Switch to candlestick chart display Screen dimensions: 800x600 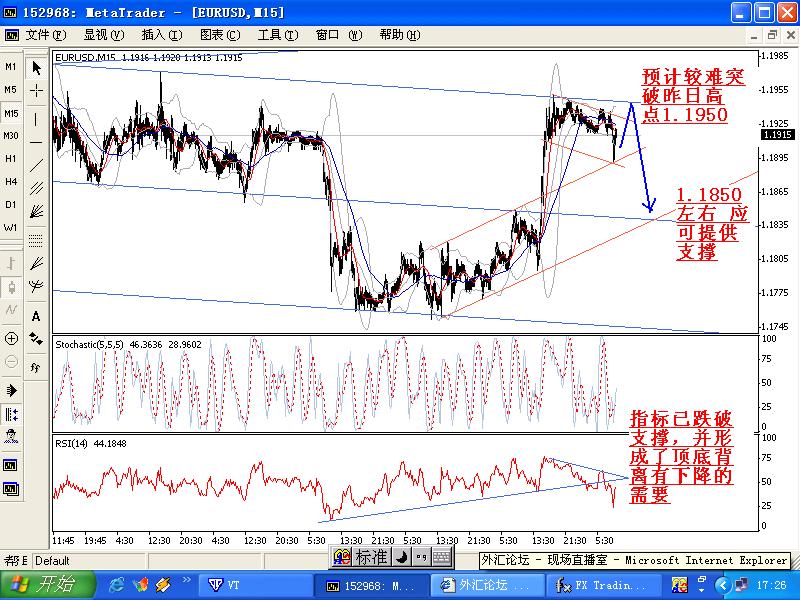(11, 287)
